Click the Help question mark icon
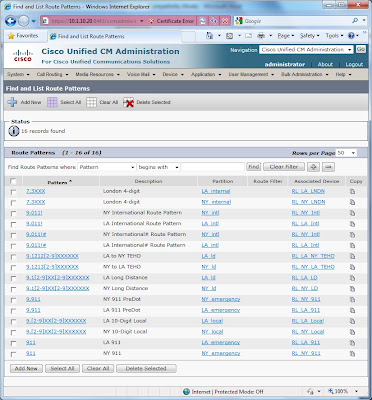Screen dimensions: 372x400 click(x=351, y=36)
